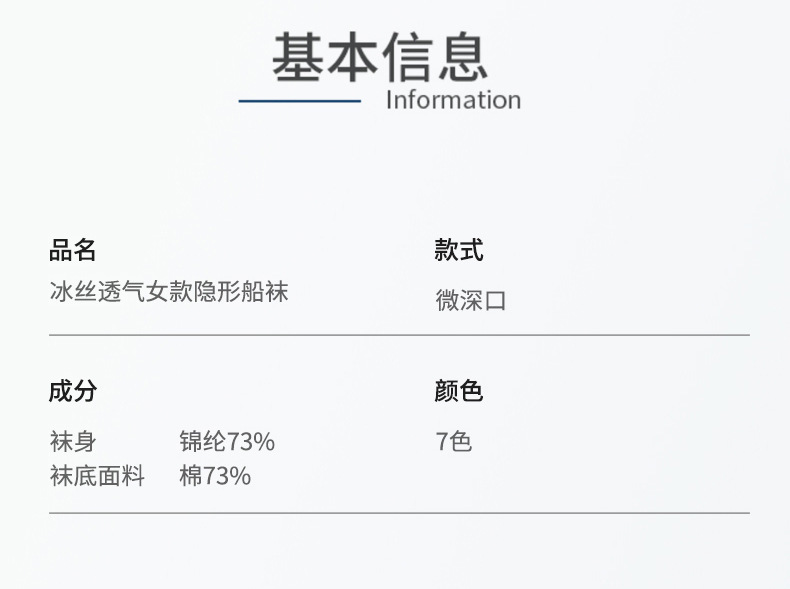Screen dimensions: 790x589
Task: Click the 基本信息 heading
Action: [x=380, y=57]
